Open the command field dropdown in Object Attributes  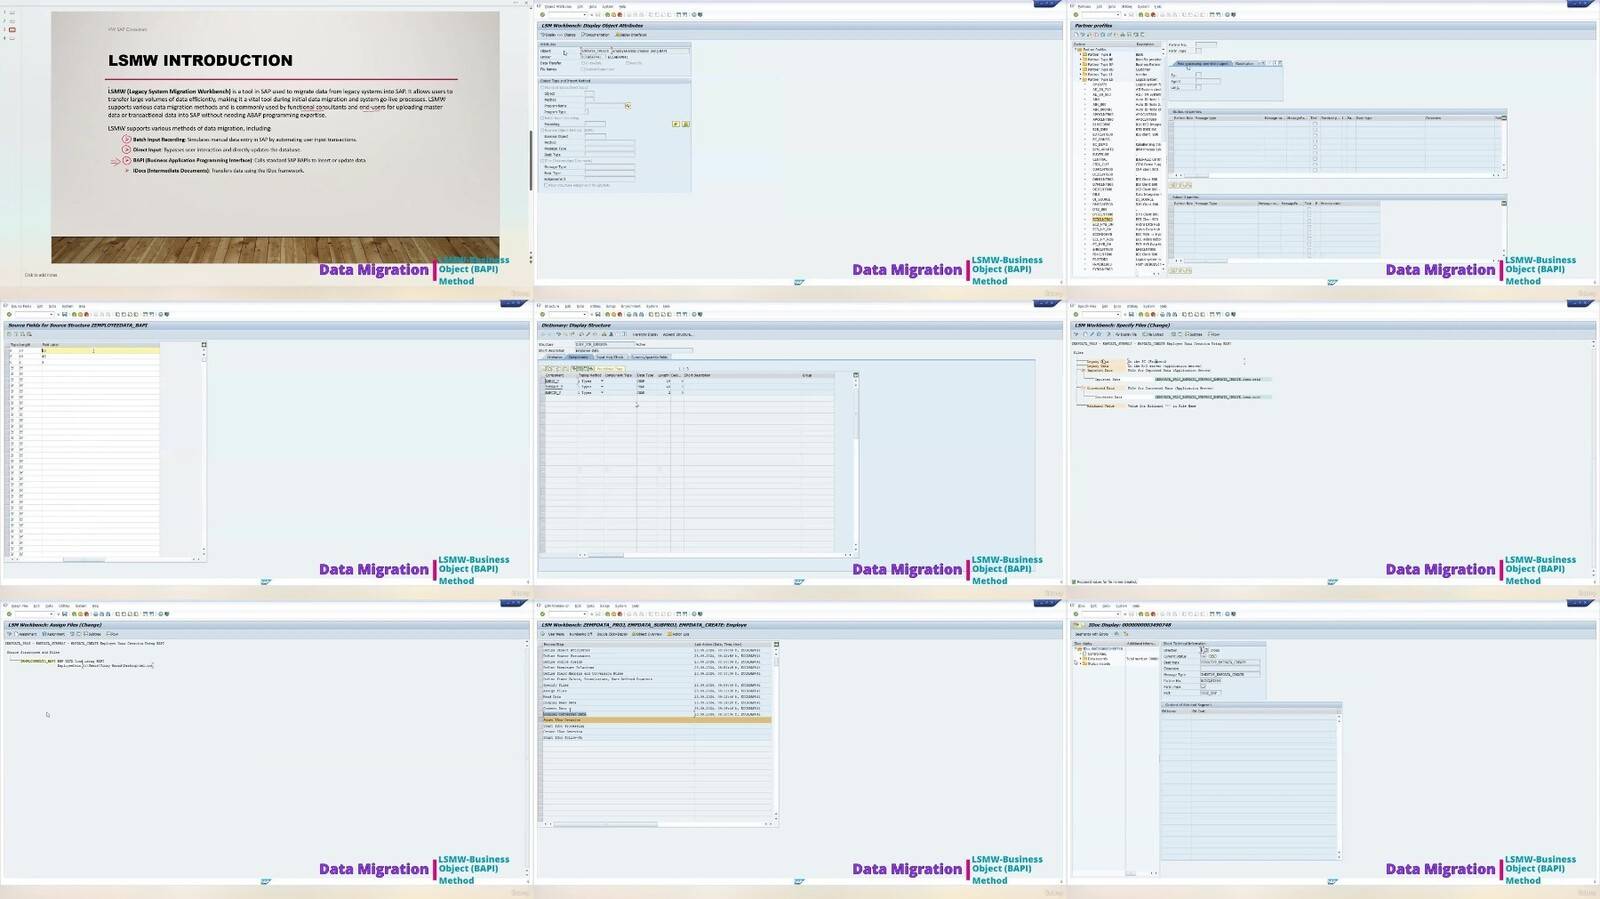pos(585,15)
